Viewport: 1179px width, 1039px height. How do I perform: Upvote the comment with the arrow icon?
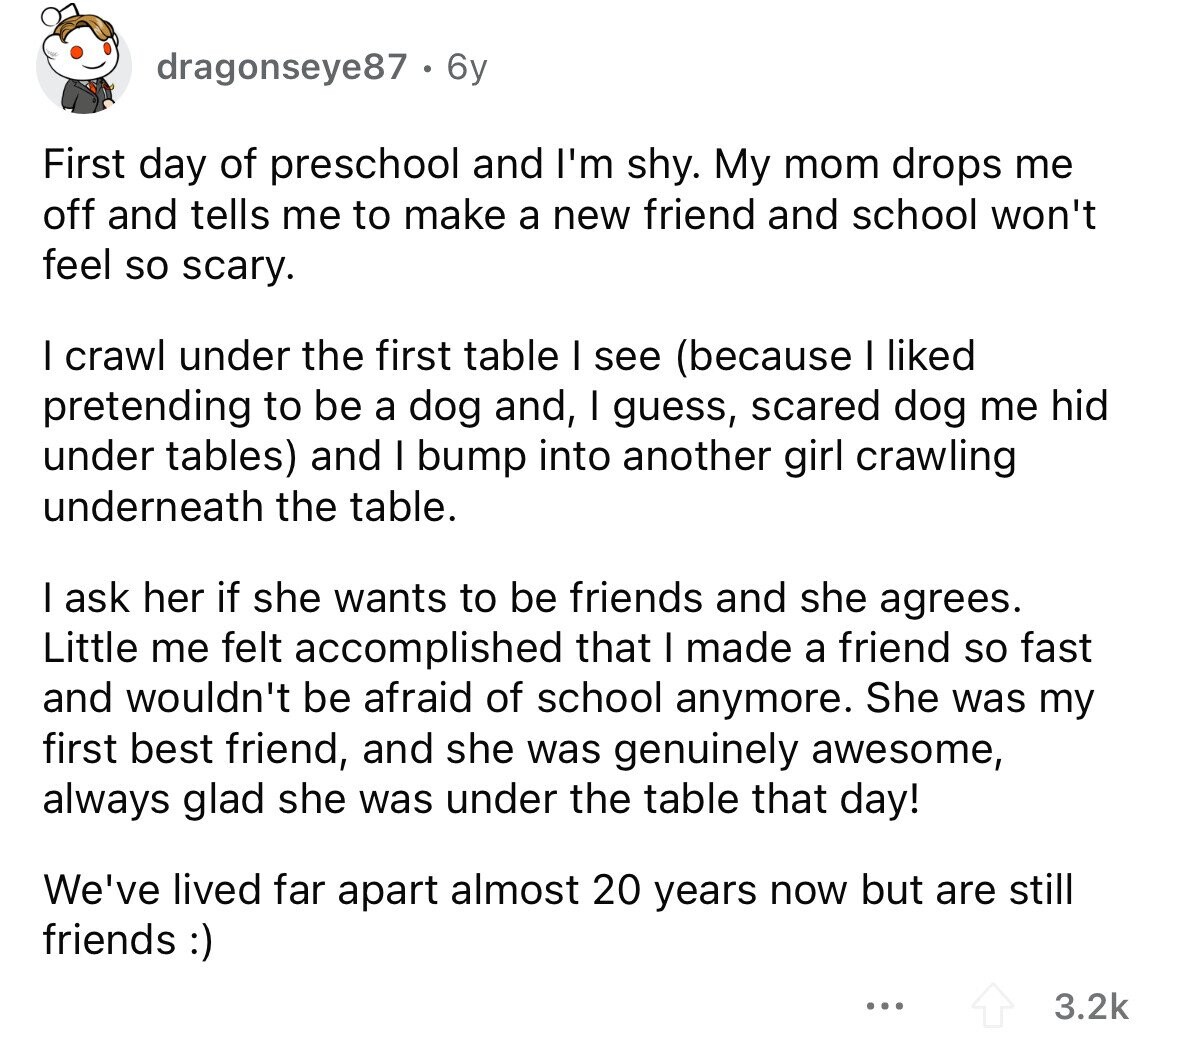(x=993, y=1006)
